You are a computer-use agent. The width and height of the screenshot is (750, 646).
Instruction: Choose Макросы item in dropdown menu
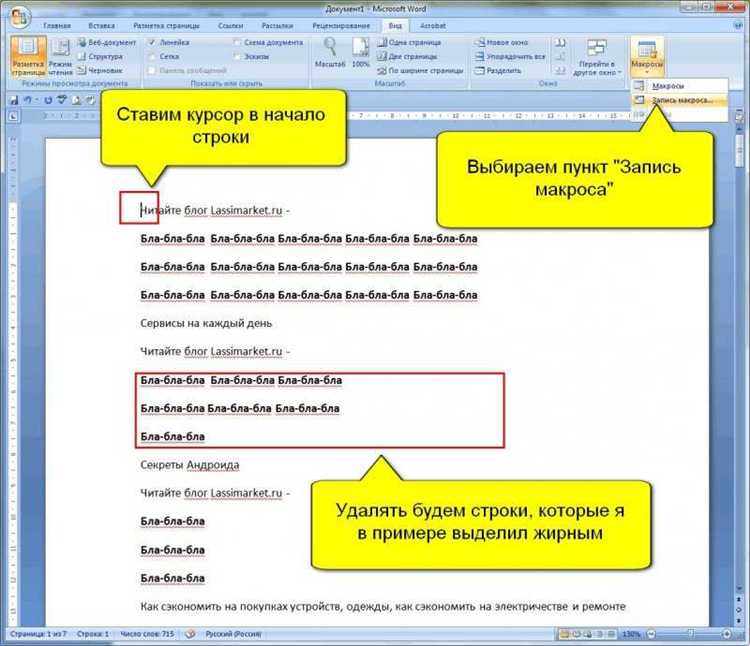click(679, 86)
